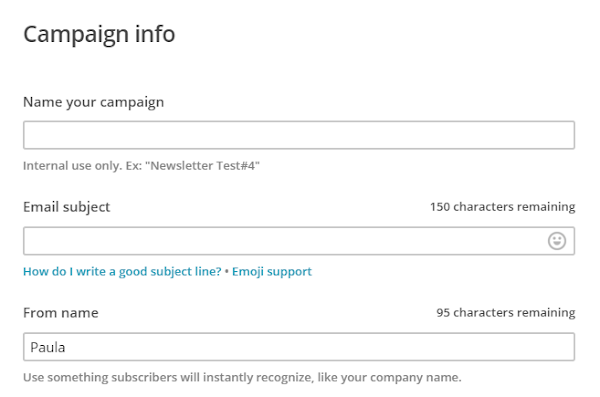Screen dimensions: 600x397
Task: Click the hint about subscribers recognizing your name
Action: tap(242, 377)
